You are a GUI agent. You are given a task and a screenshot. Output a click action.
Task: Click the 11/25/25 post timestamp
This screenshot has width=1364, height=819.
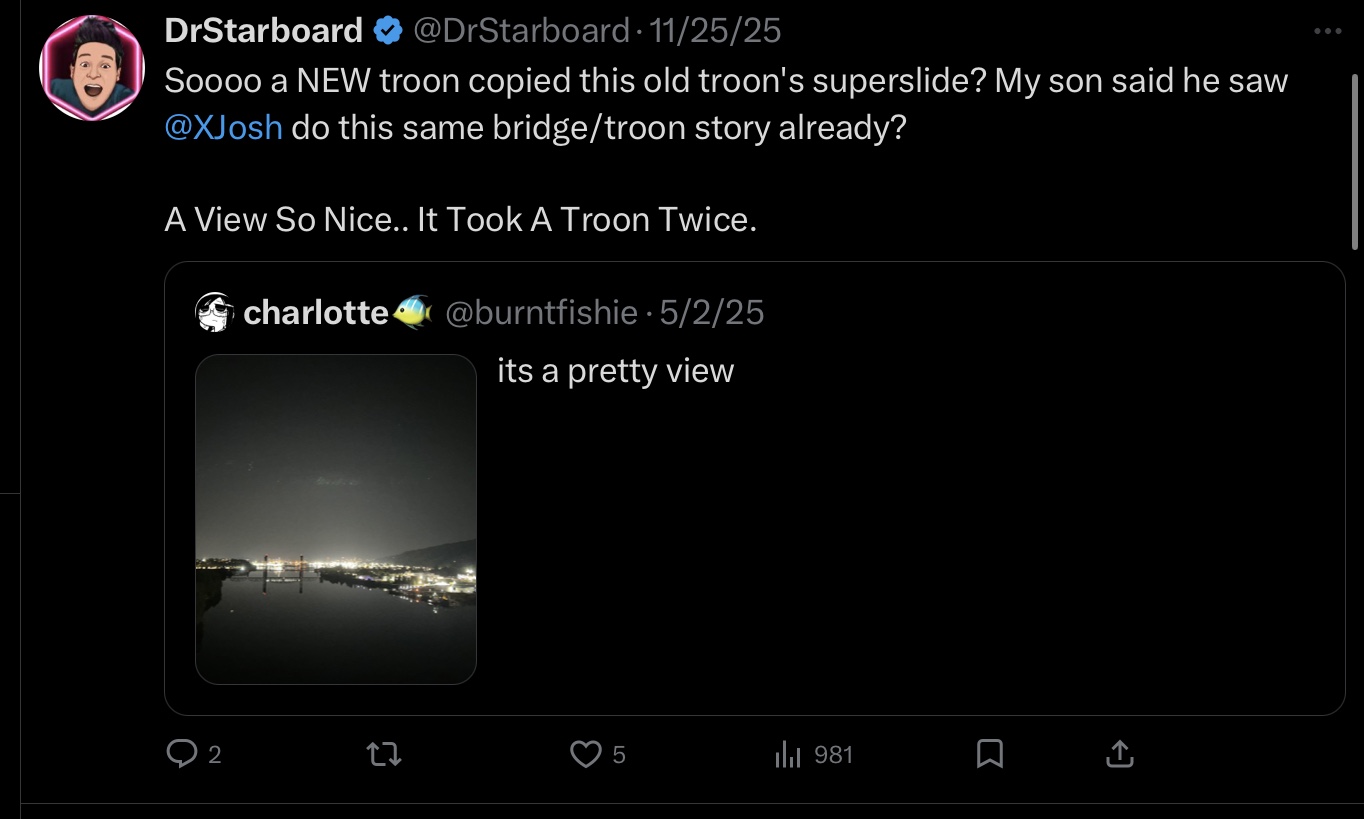[715, 32]
